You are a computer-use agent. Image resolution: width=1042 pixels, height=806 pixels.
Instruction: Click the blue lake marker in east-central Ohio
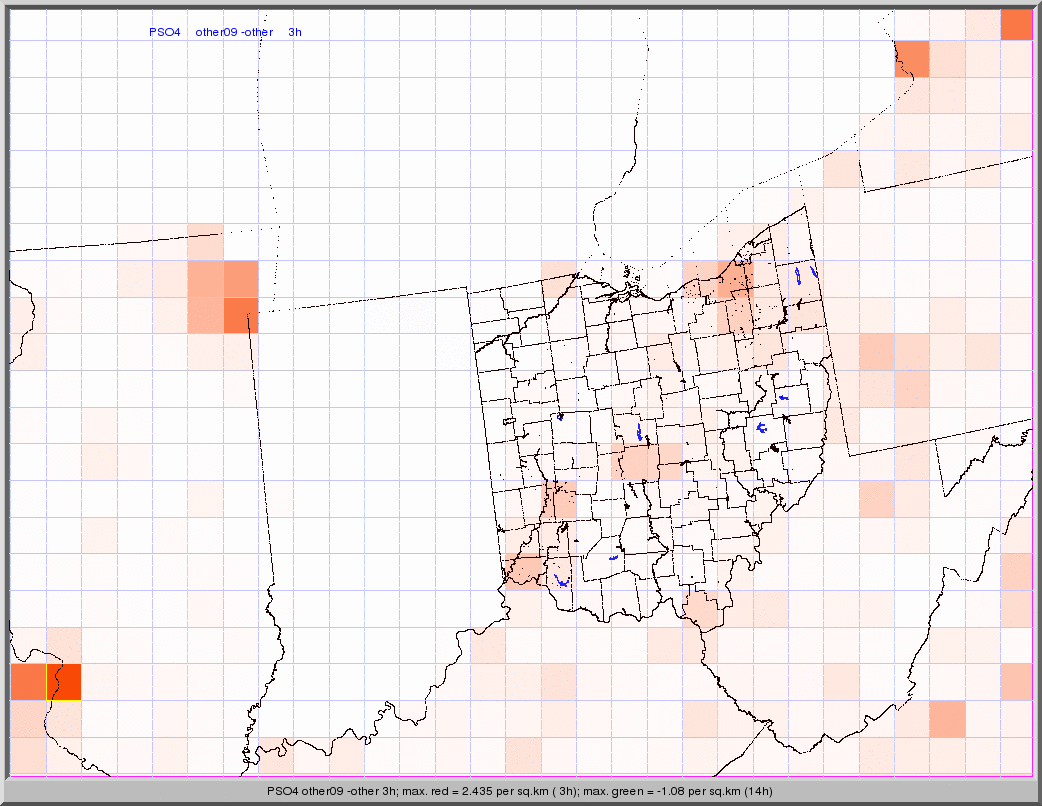(x=762, y=428)
